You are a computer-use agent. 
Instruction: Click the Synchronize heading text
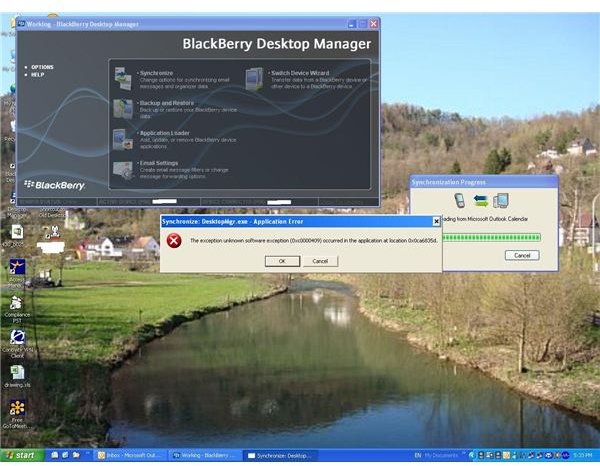(156, 73)
